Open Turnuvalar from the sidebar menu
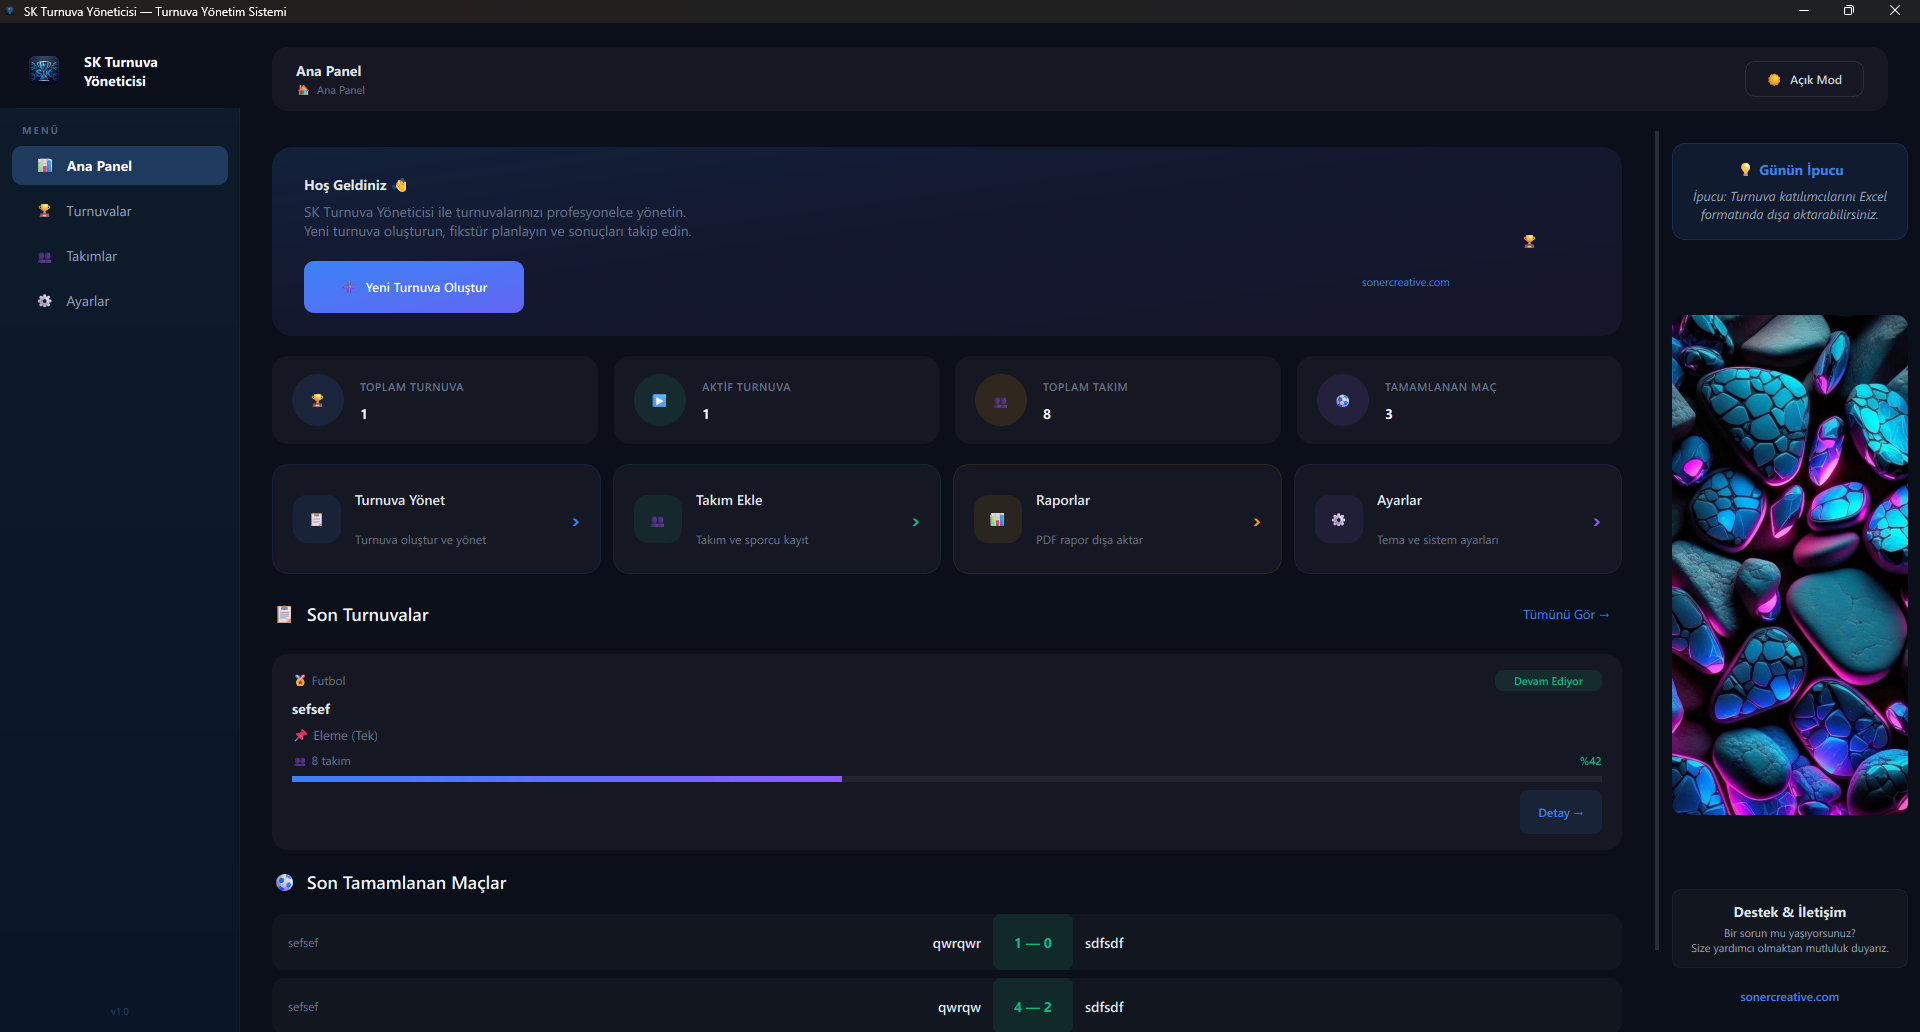 98,211
